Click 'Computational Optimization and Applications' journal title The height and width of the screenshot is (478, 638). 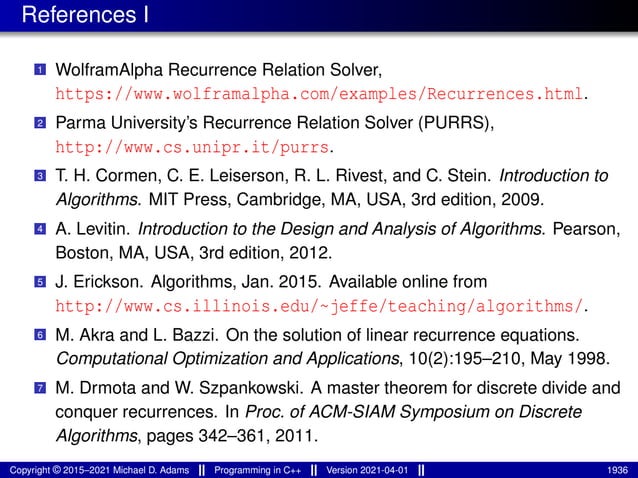(227, 359)
